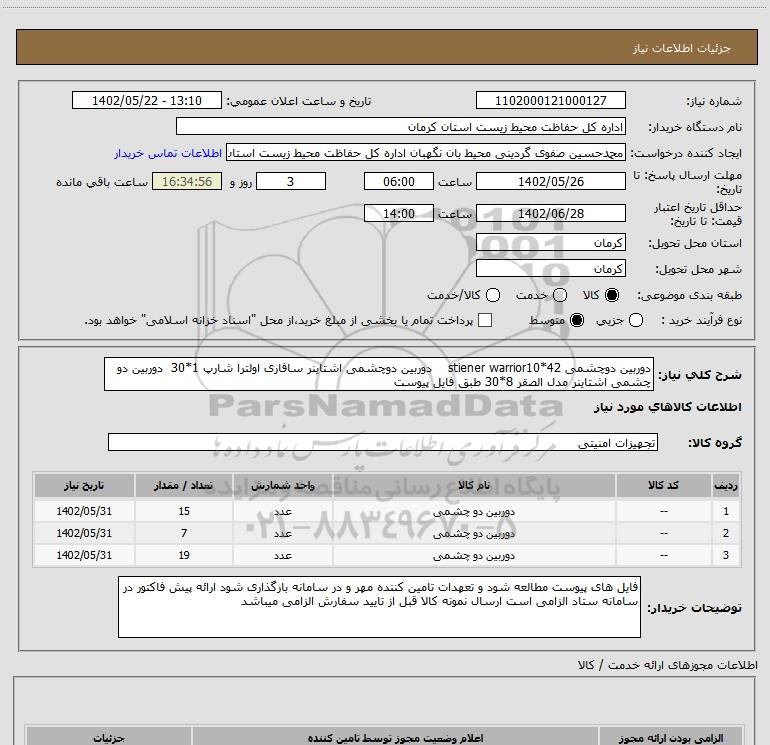
Task: Click the request creator name field
Action: tap(426, 153)
